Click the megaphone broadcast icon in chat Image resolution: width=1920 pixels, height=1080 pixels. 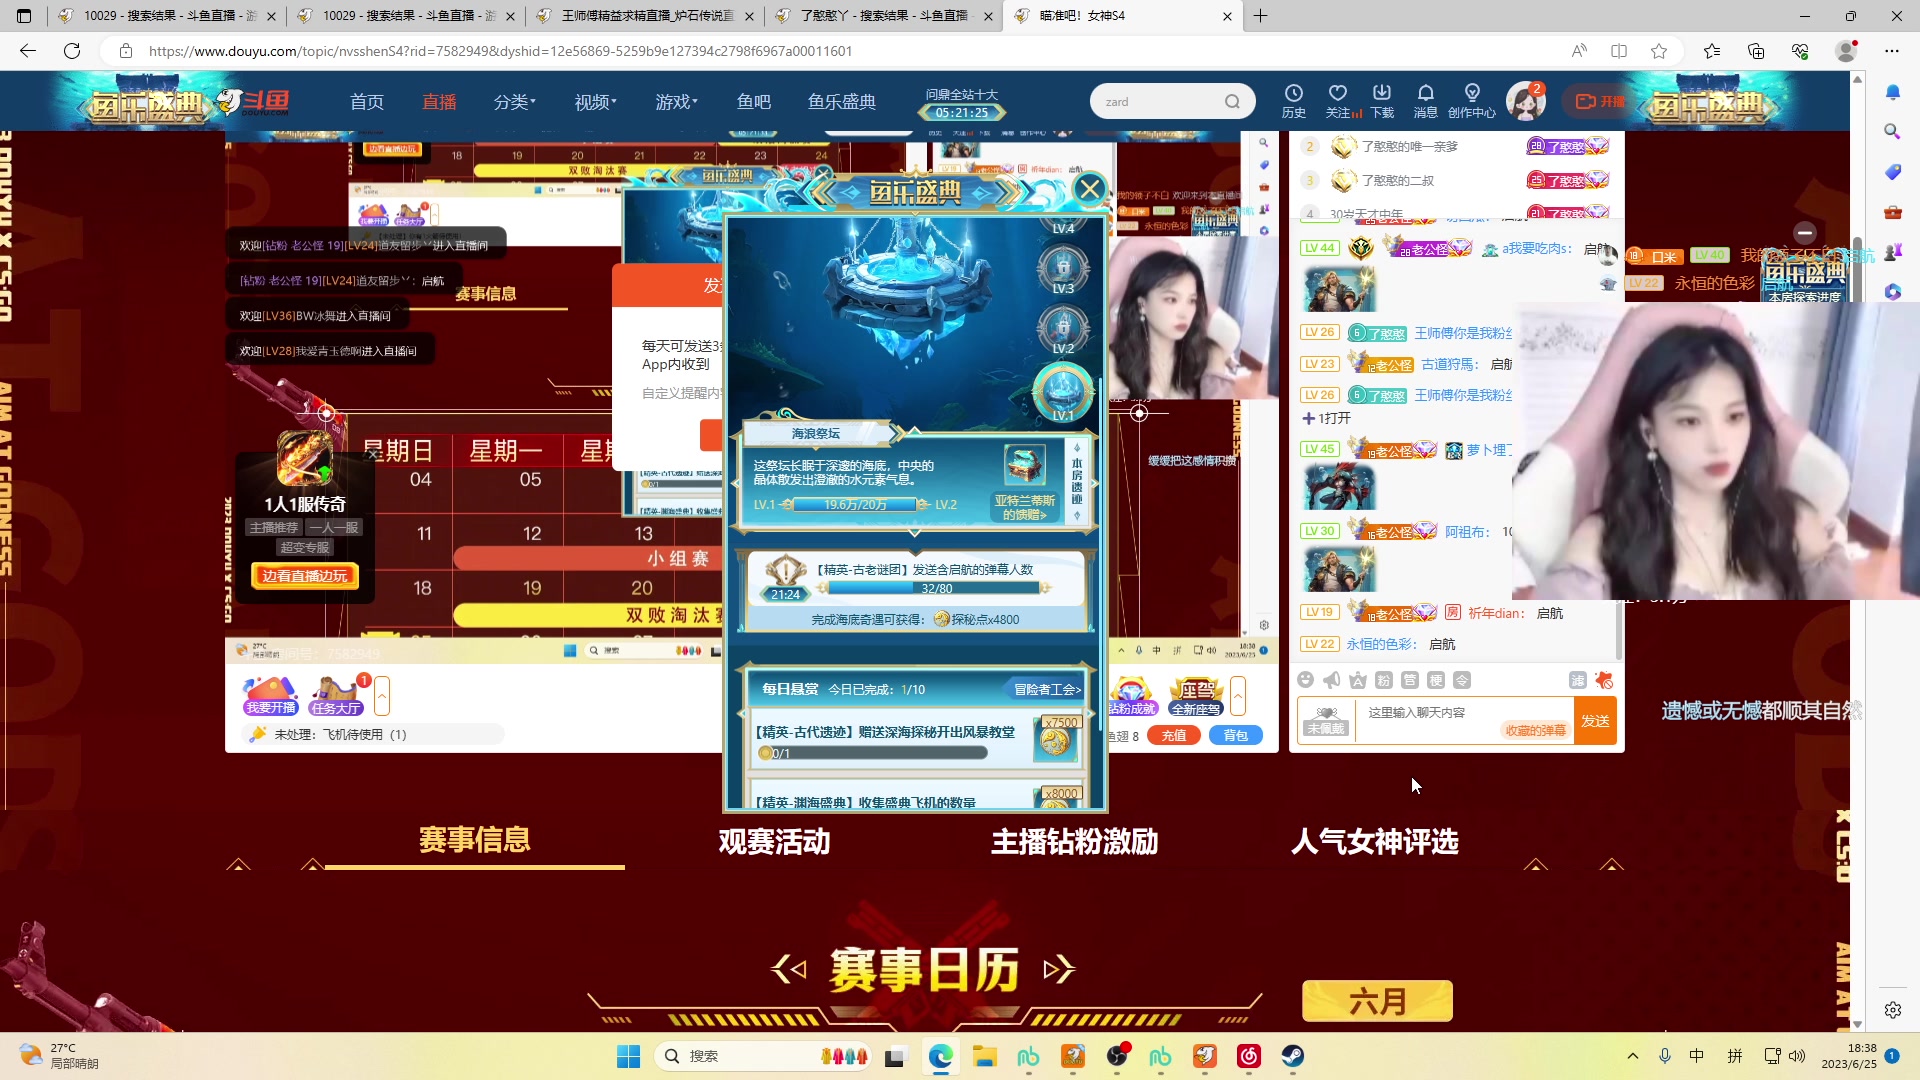[x=1331, y=680]
